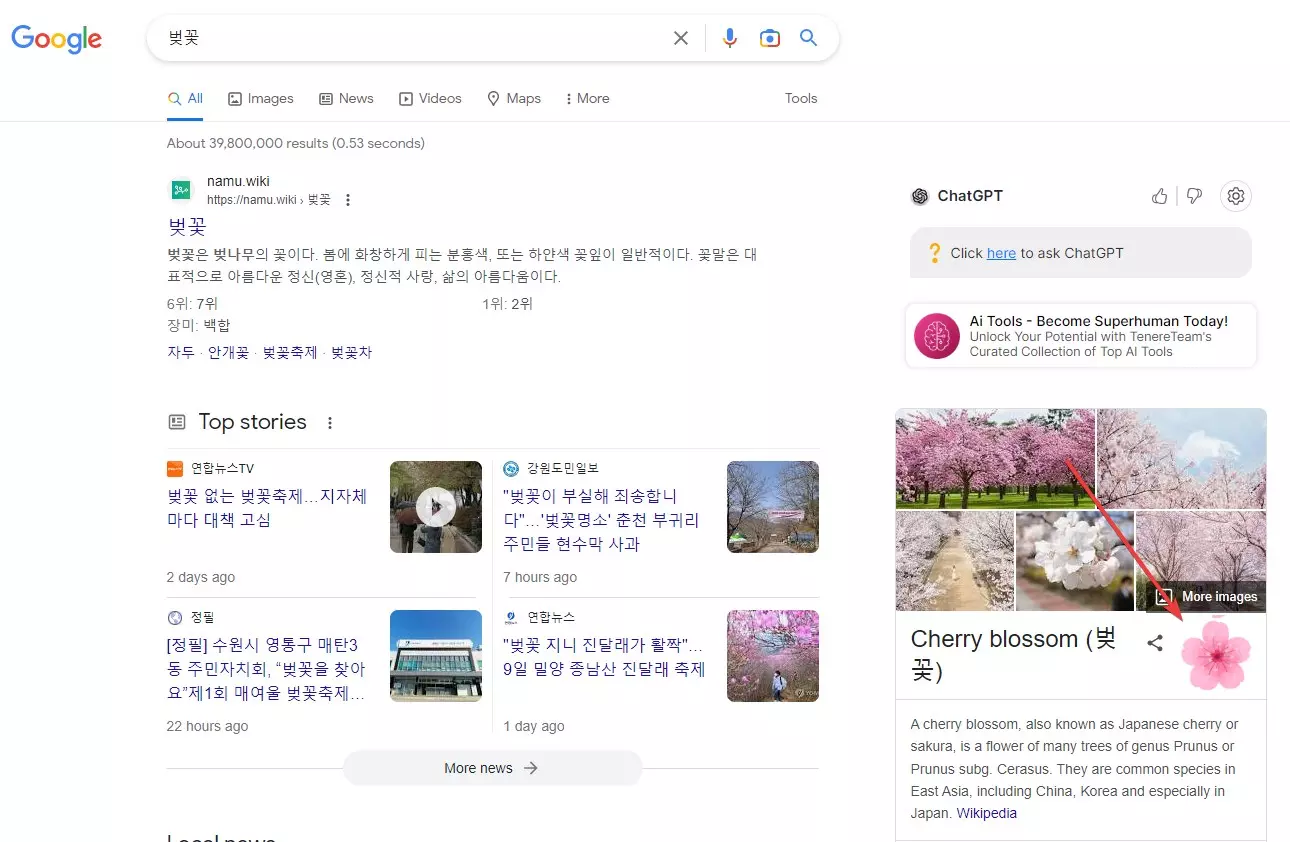This screenshot has height=842, width=1290.
Task: Submit search using the magnifier icon
Action: click(809, 37)
